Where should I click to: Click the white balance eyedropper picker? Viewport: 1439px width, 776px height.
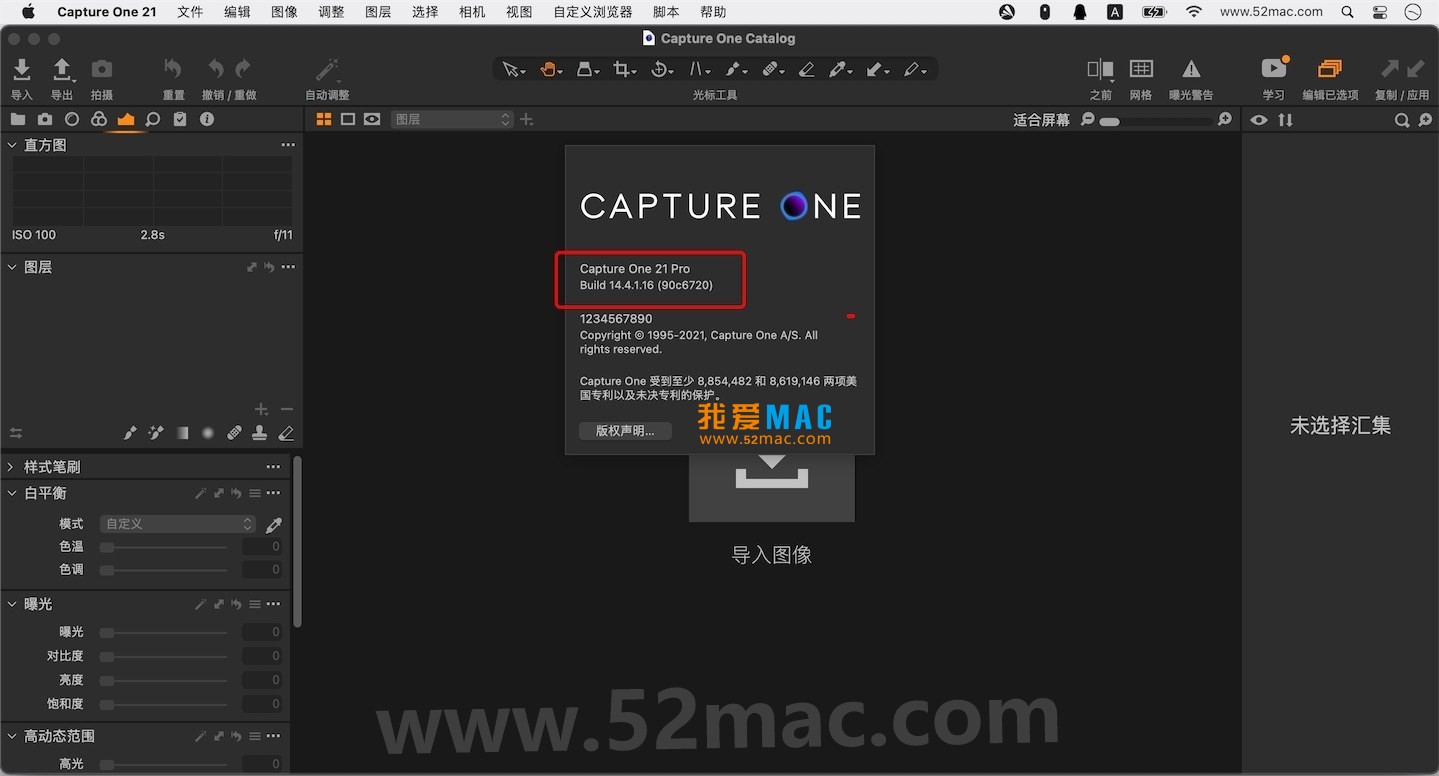[273, 523]
